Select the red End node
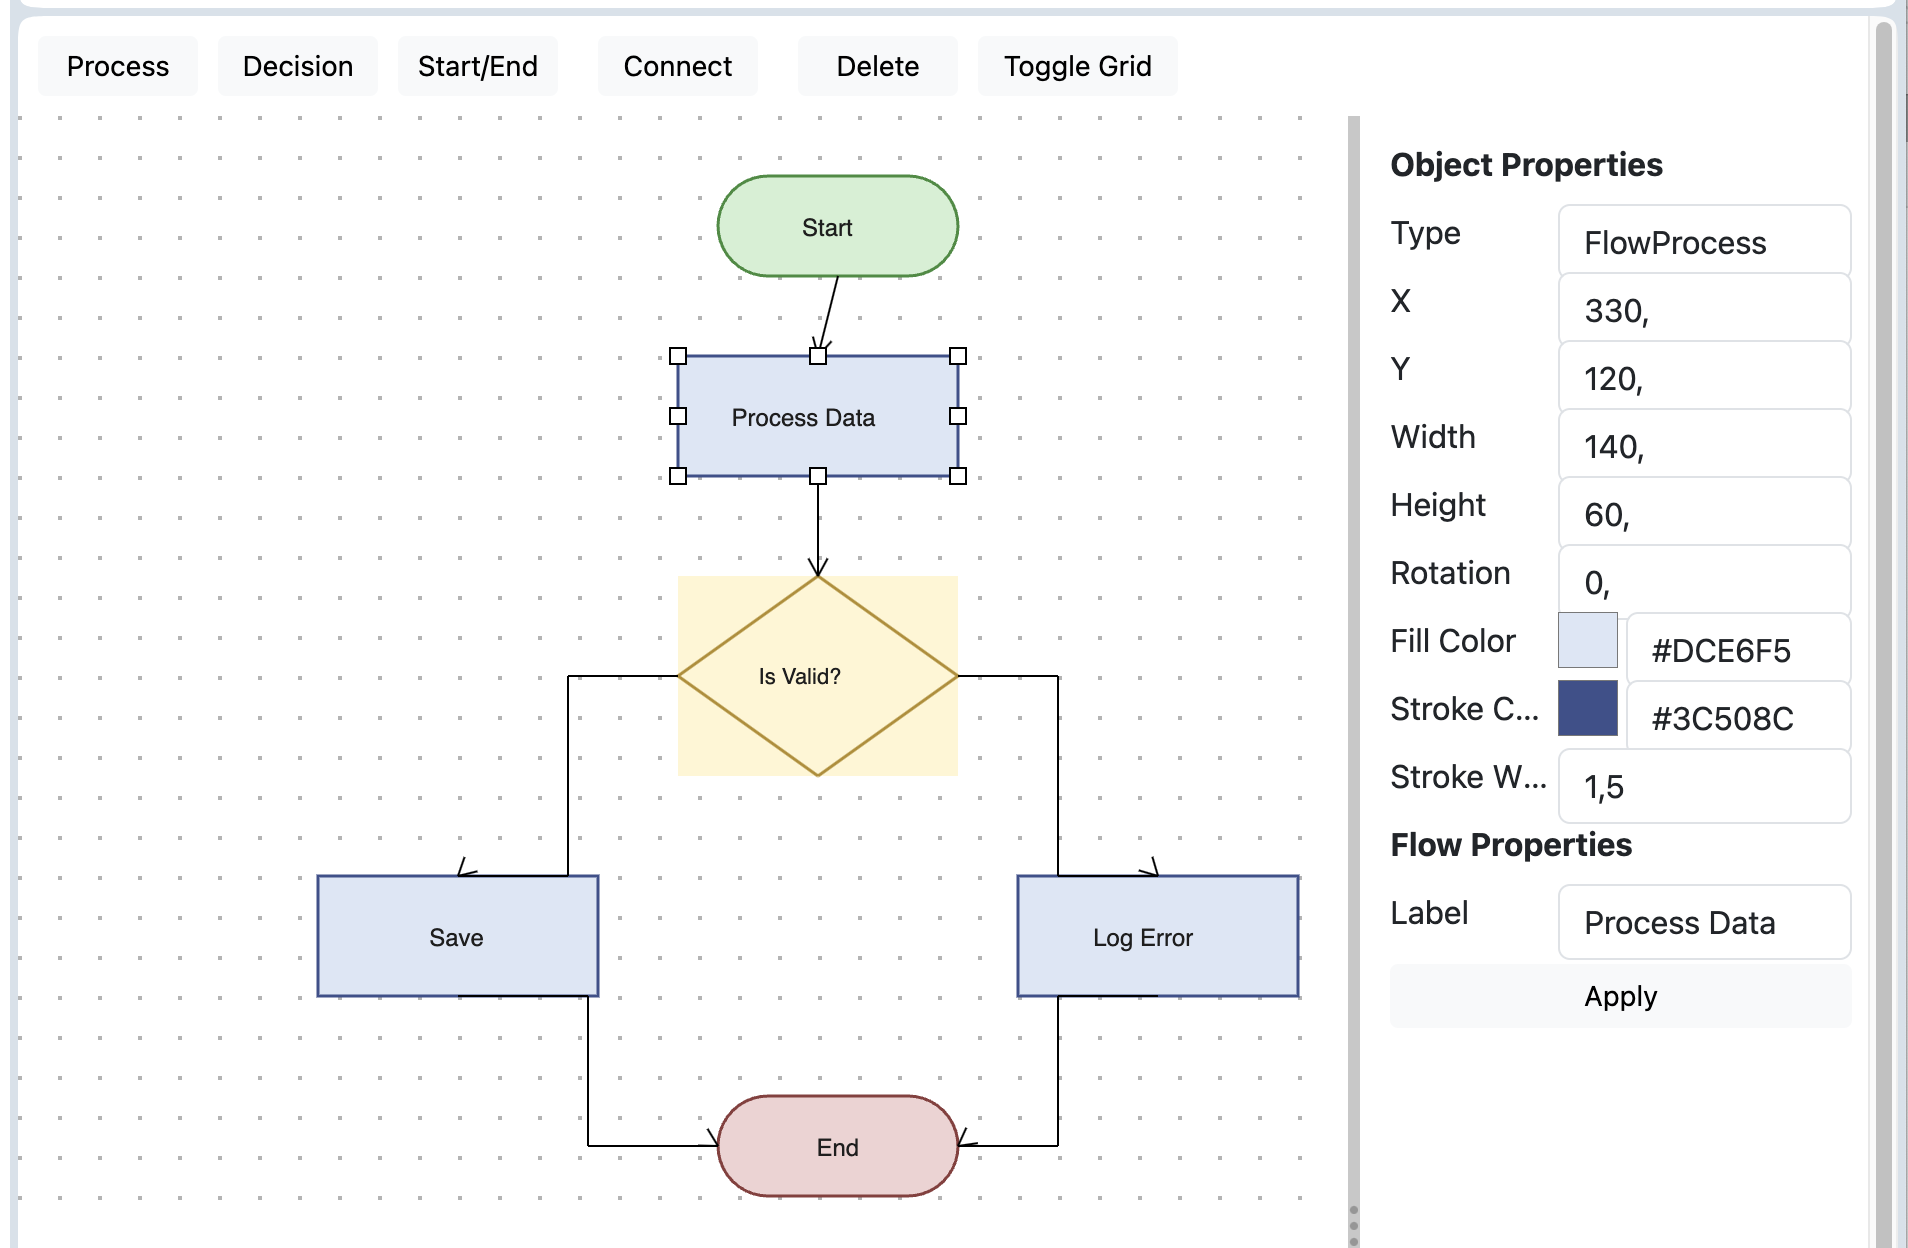The width and height of the screenshot is (1908, 1248). point(838,1146)
